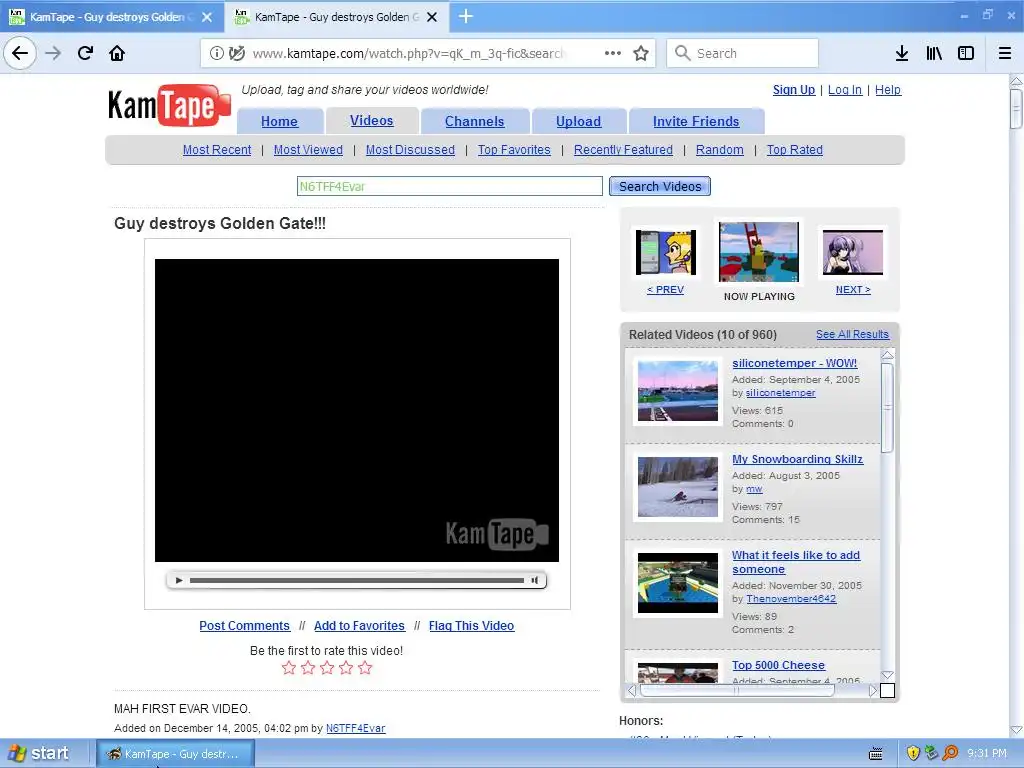Screen dimensions: 1024x768
Task: Open the Windows start menu
Action: click(x=39, y=753)
